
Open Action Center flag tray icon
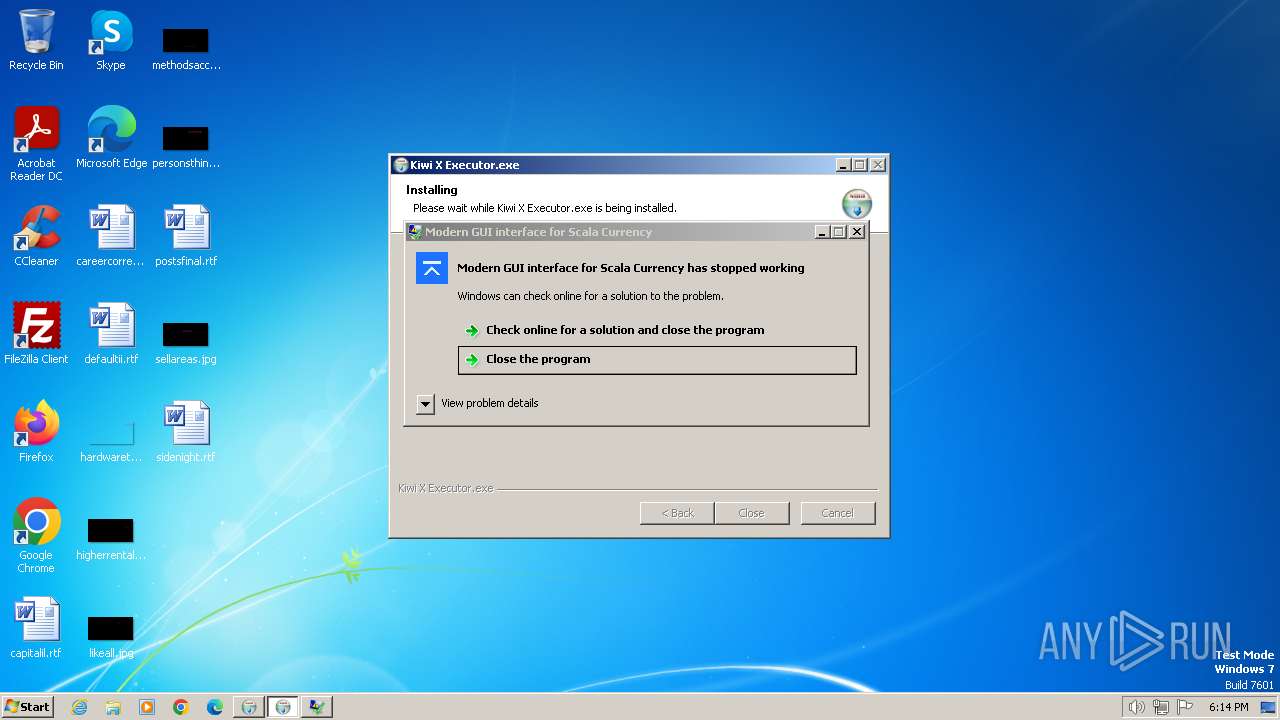[x=1185, y=707]
